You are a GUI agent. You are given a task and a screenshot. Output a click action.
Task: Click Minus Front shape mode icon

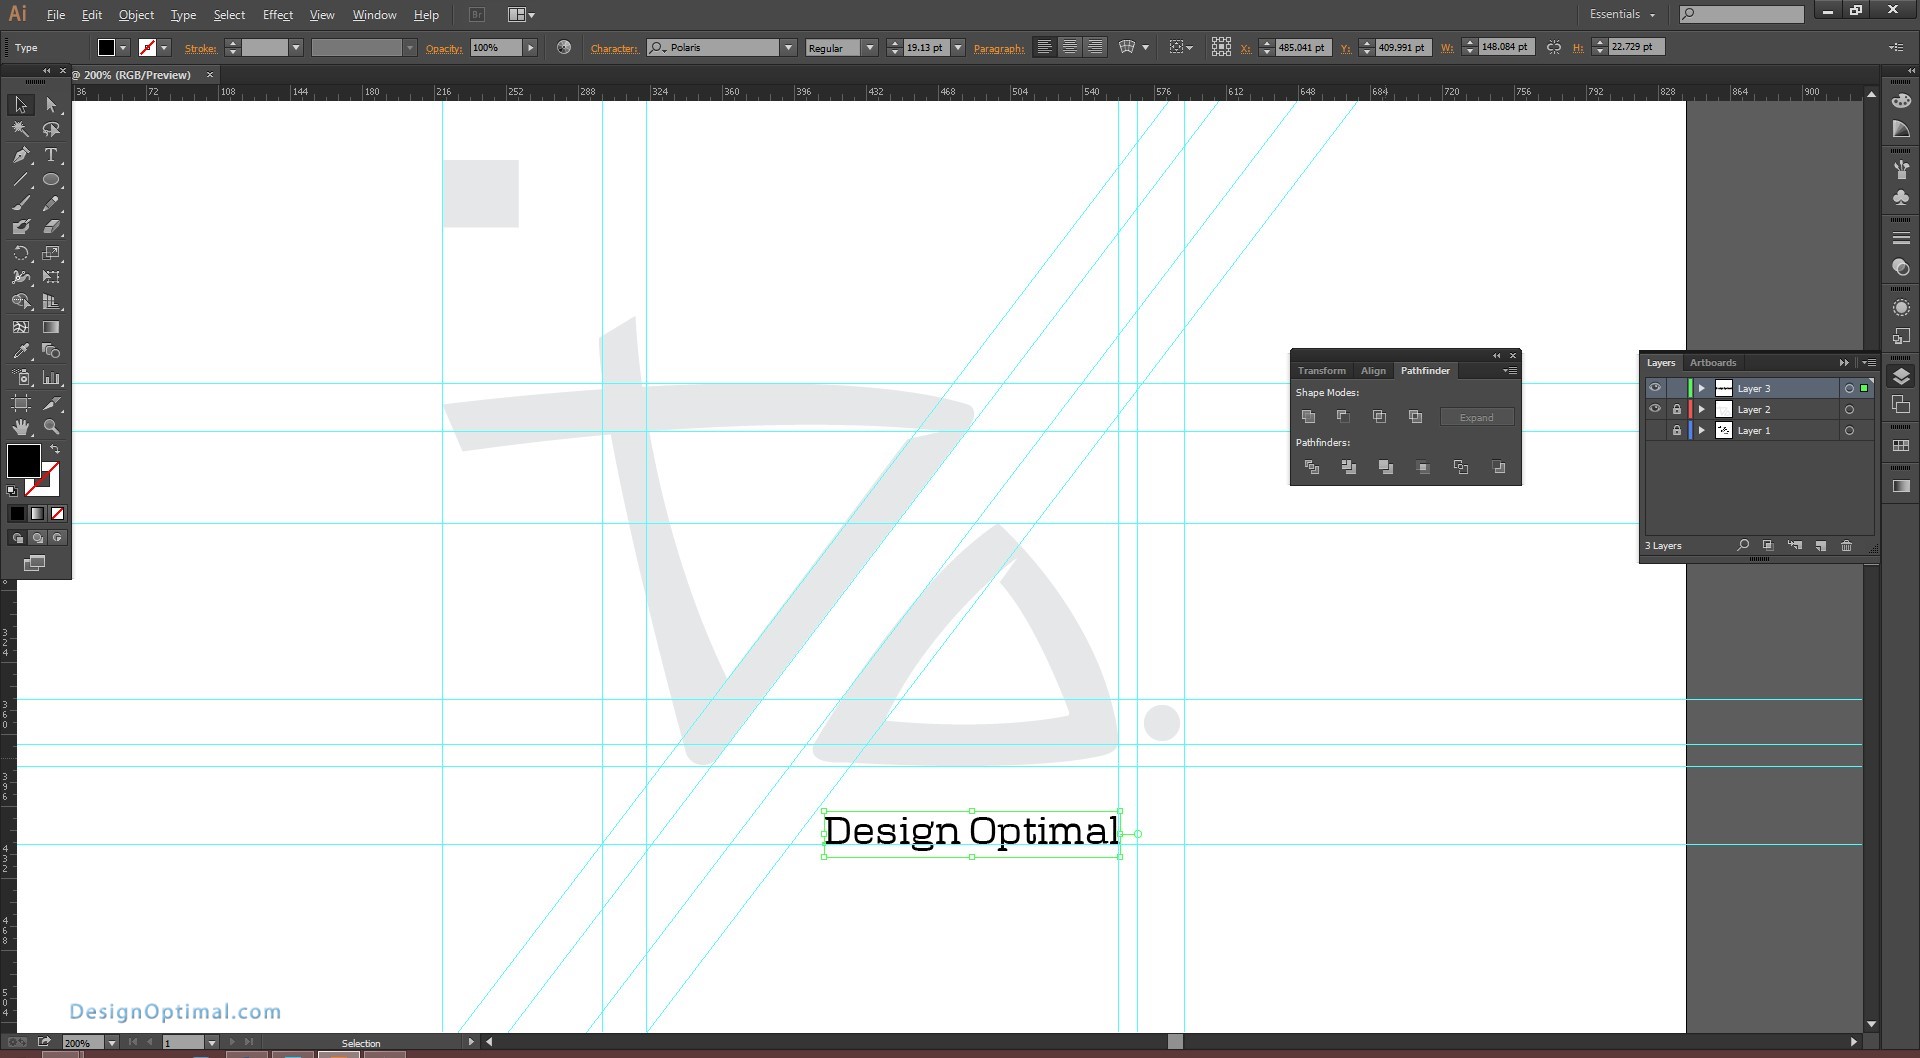[x=1343, y=417]
